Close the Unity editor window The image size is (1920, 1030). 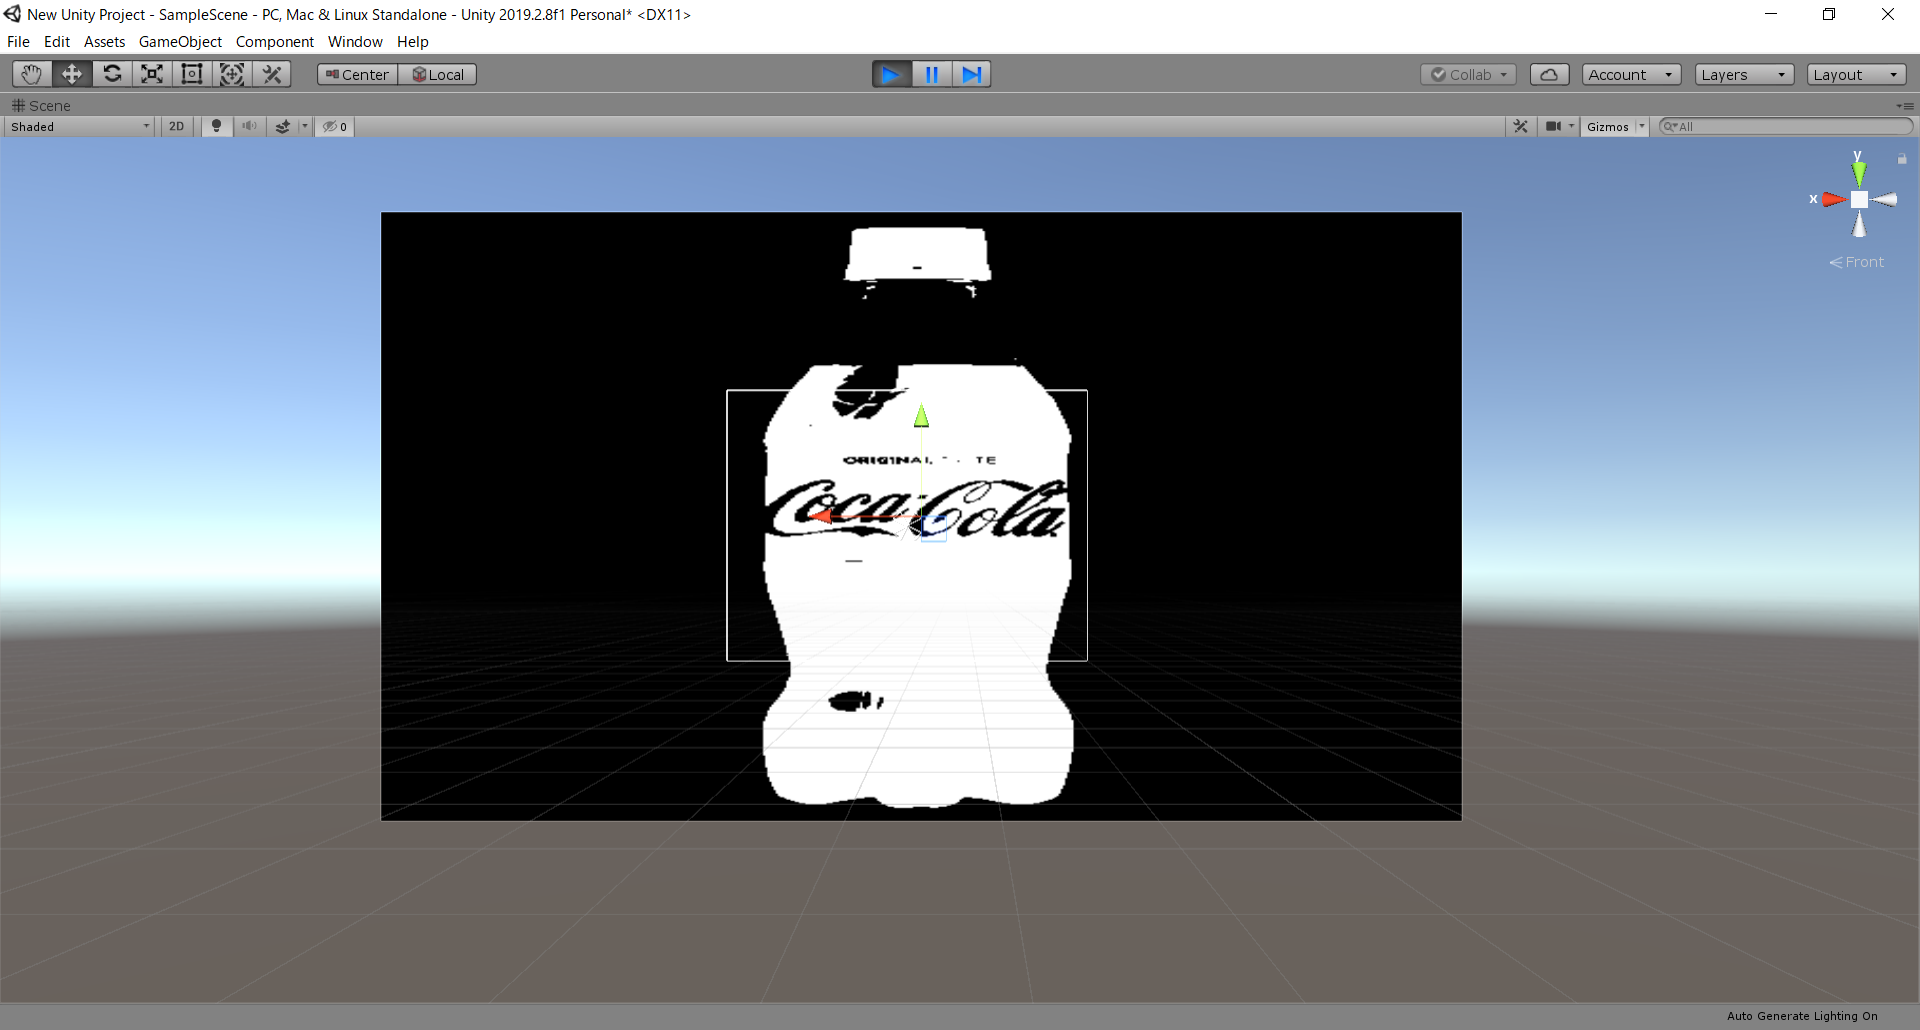1888,14
